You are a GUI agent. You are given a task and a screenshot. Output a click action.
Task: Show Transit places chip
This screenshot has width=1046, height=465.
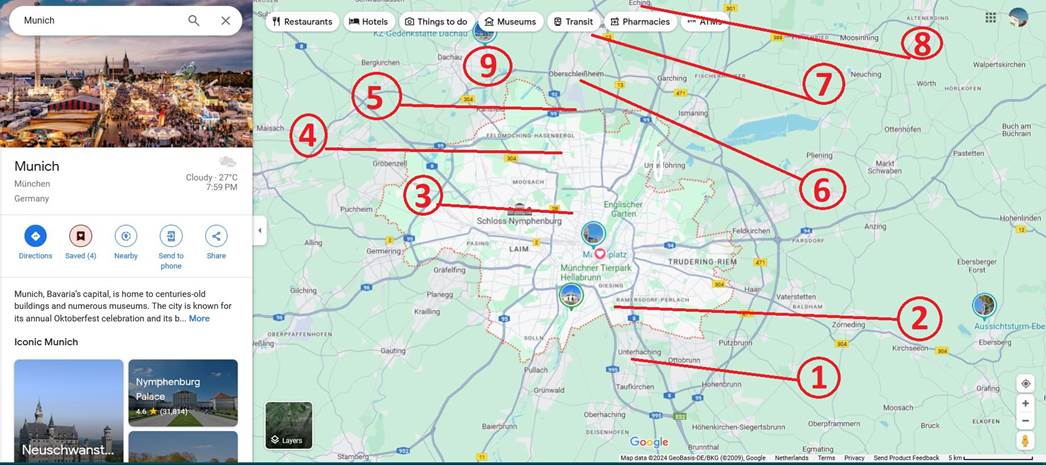573,21
